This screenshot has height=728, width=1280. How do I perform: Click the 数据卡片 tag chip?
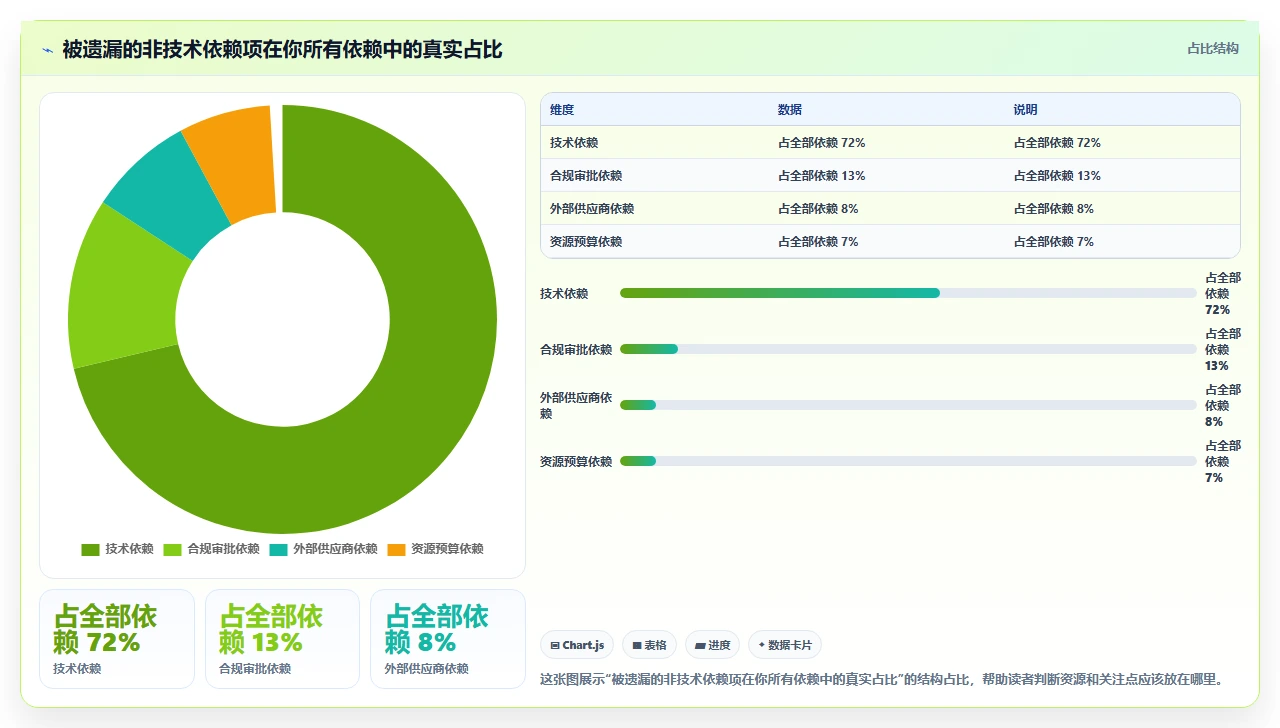(785, 645)
